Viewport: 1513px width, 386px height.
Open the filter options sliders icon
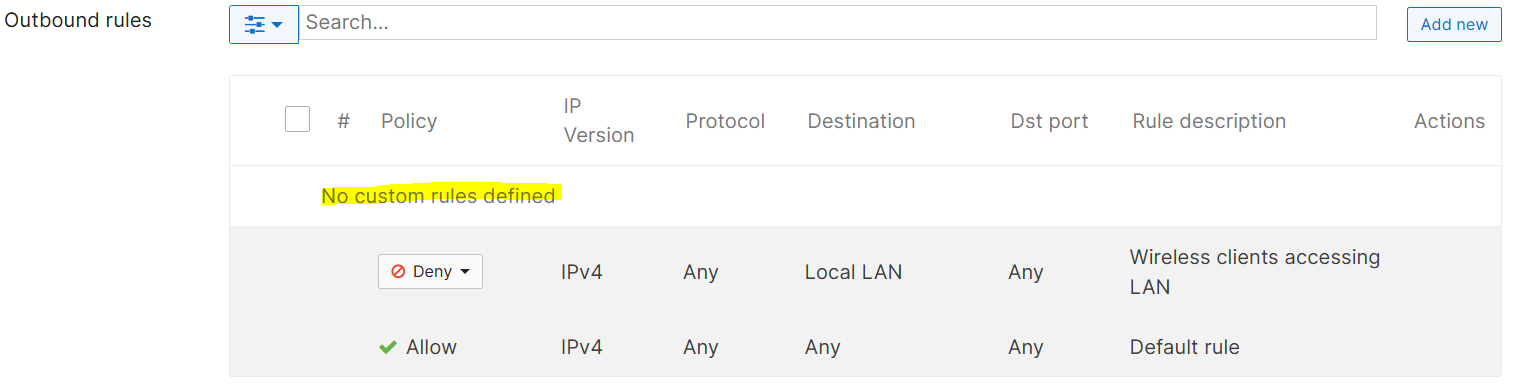pyautogui.click(x=255, y=23)
